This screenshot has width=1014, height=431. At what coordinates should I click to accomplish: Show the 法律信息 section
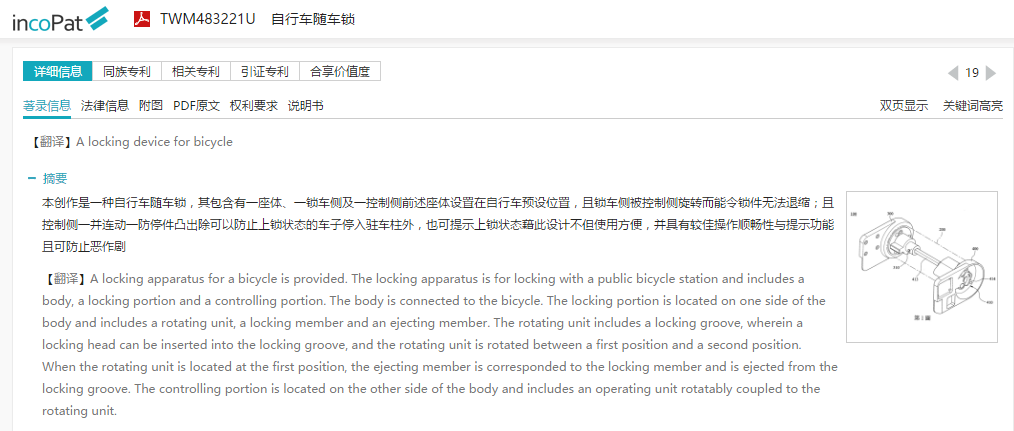(x=105, y=105)
